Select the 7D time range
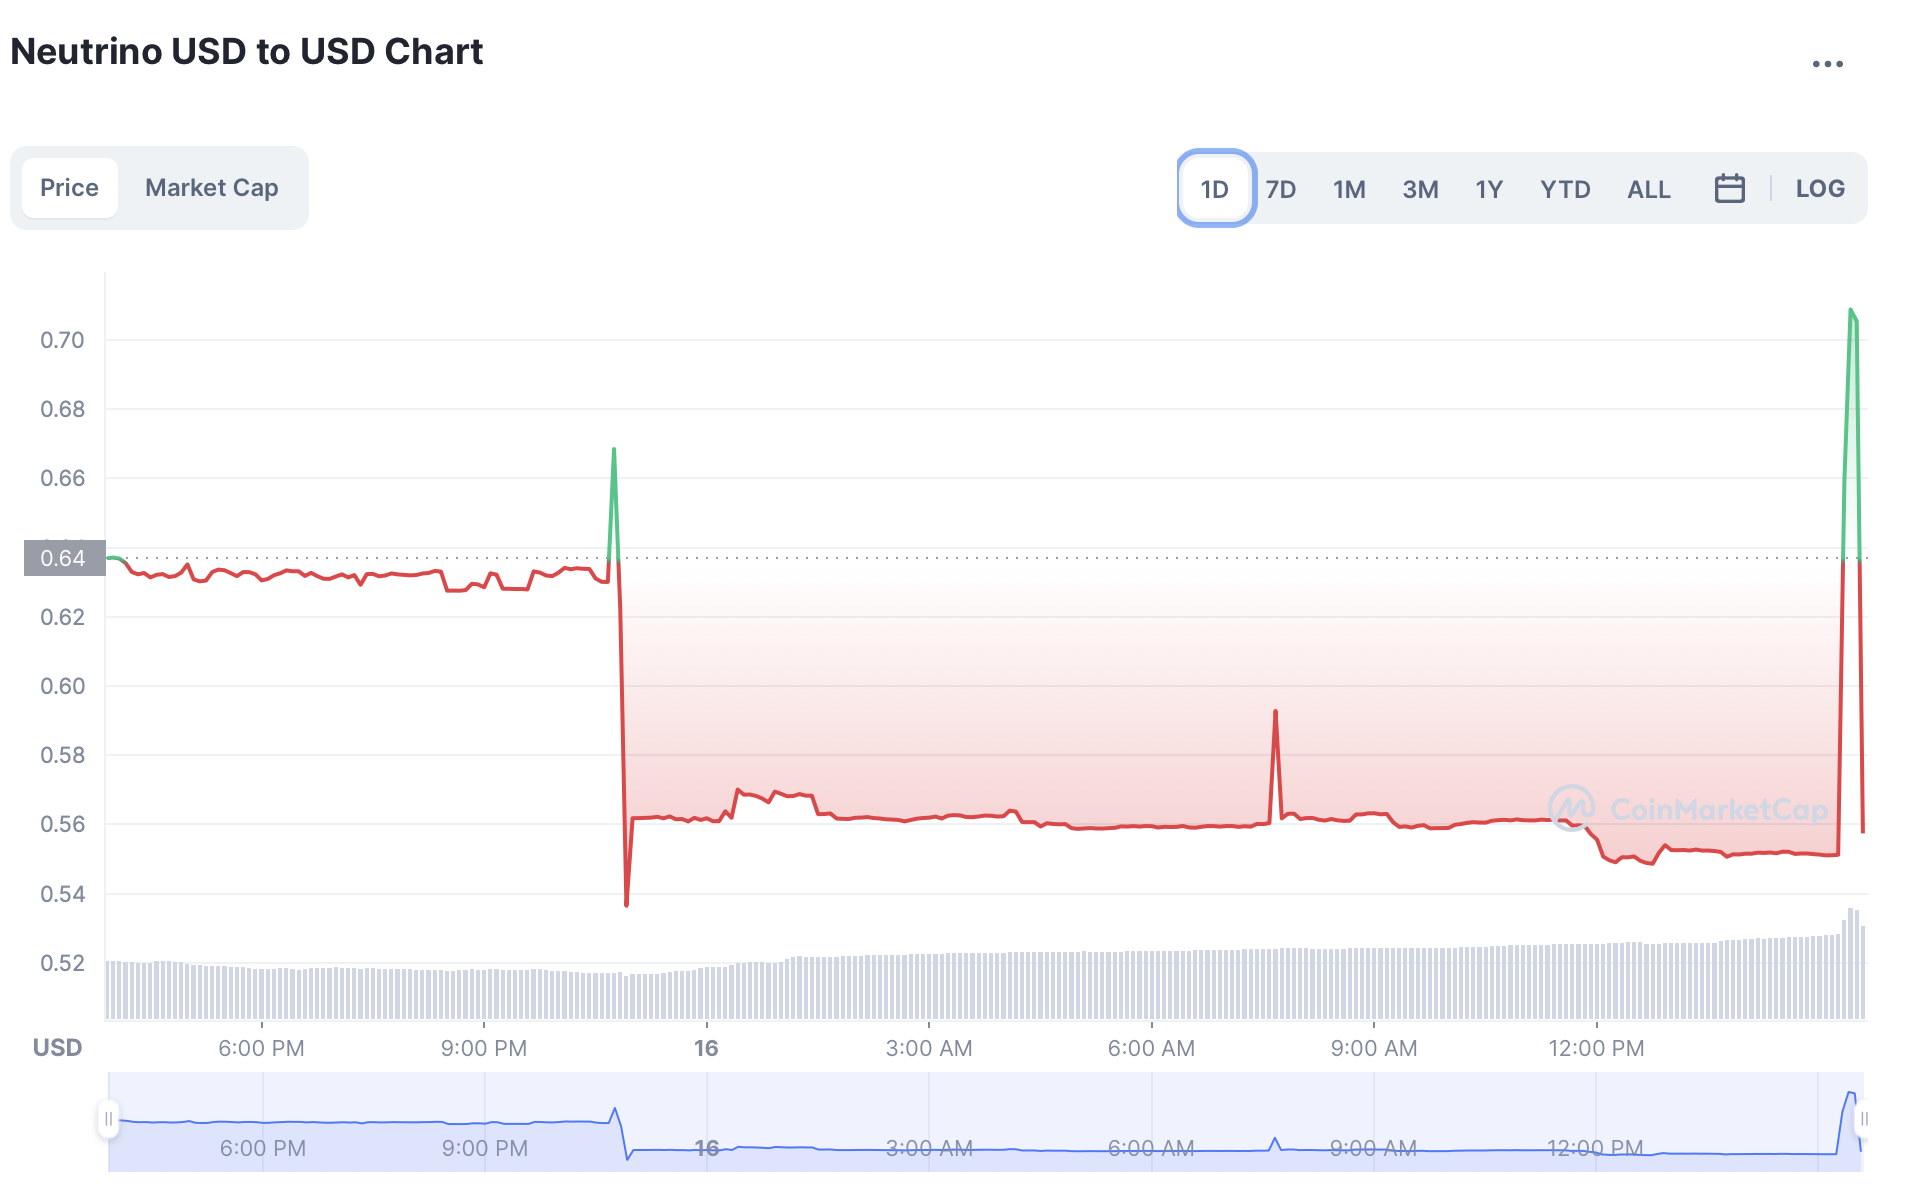This screenshot has width=1922, height=1186. tap(1280, 189)
